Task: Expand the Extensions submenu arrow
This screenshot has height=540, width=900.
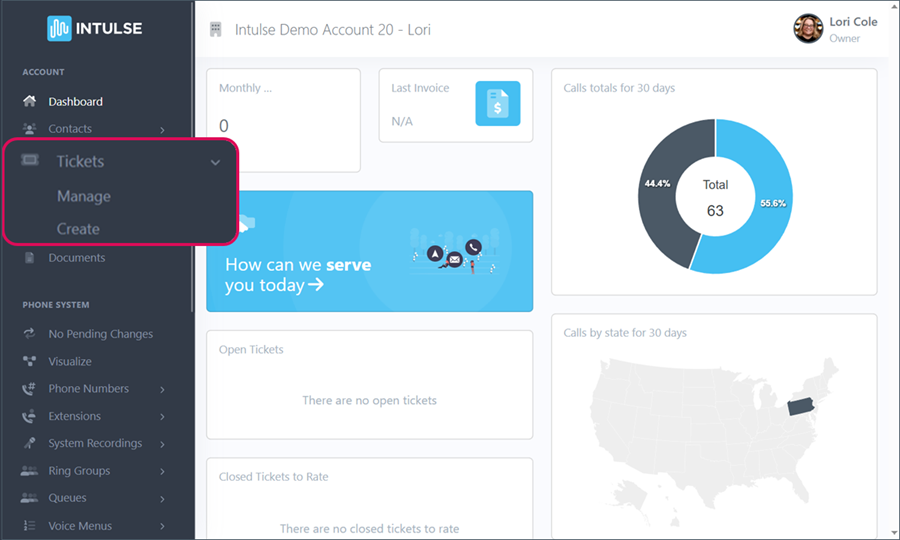Action: point(162,416)
